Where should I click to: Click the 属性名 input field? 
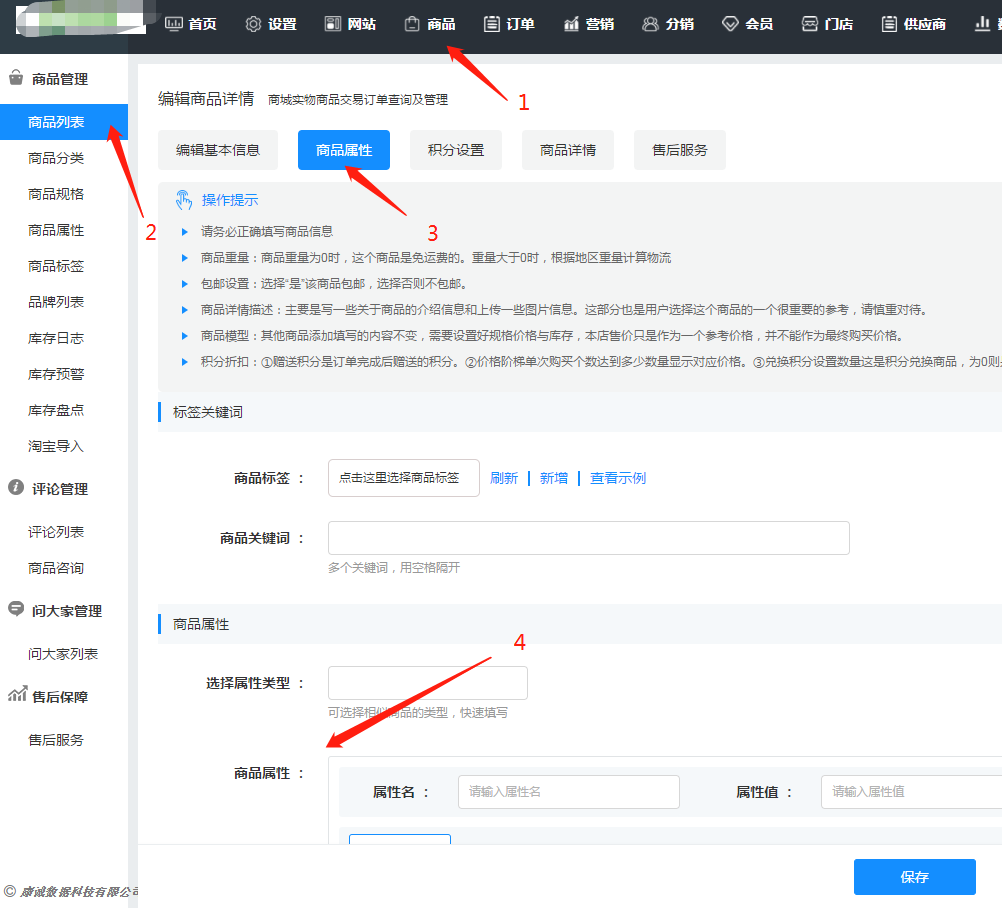[568, 791]
